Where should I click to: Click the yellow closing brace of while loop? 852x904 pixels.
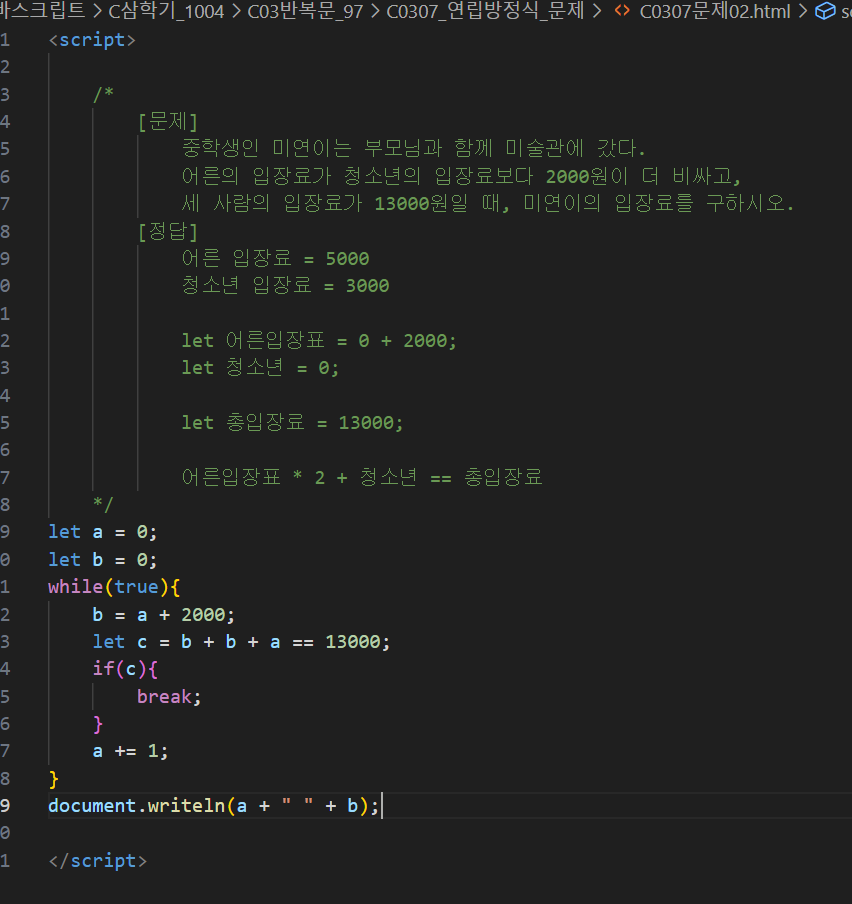click(x=54, y=779)
